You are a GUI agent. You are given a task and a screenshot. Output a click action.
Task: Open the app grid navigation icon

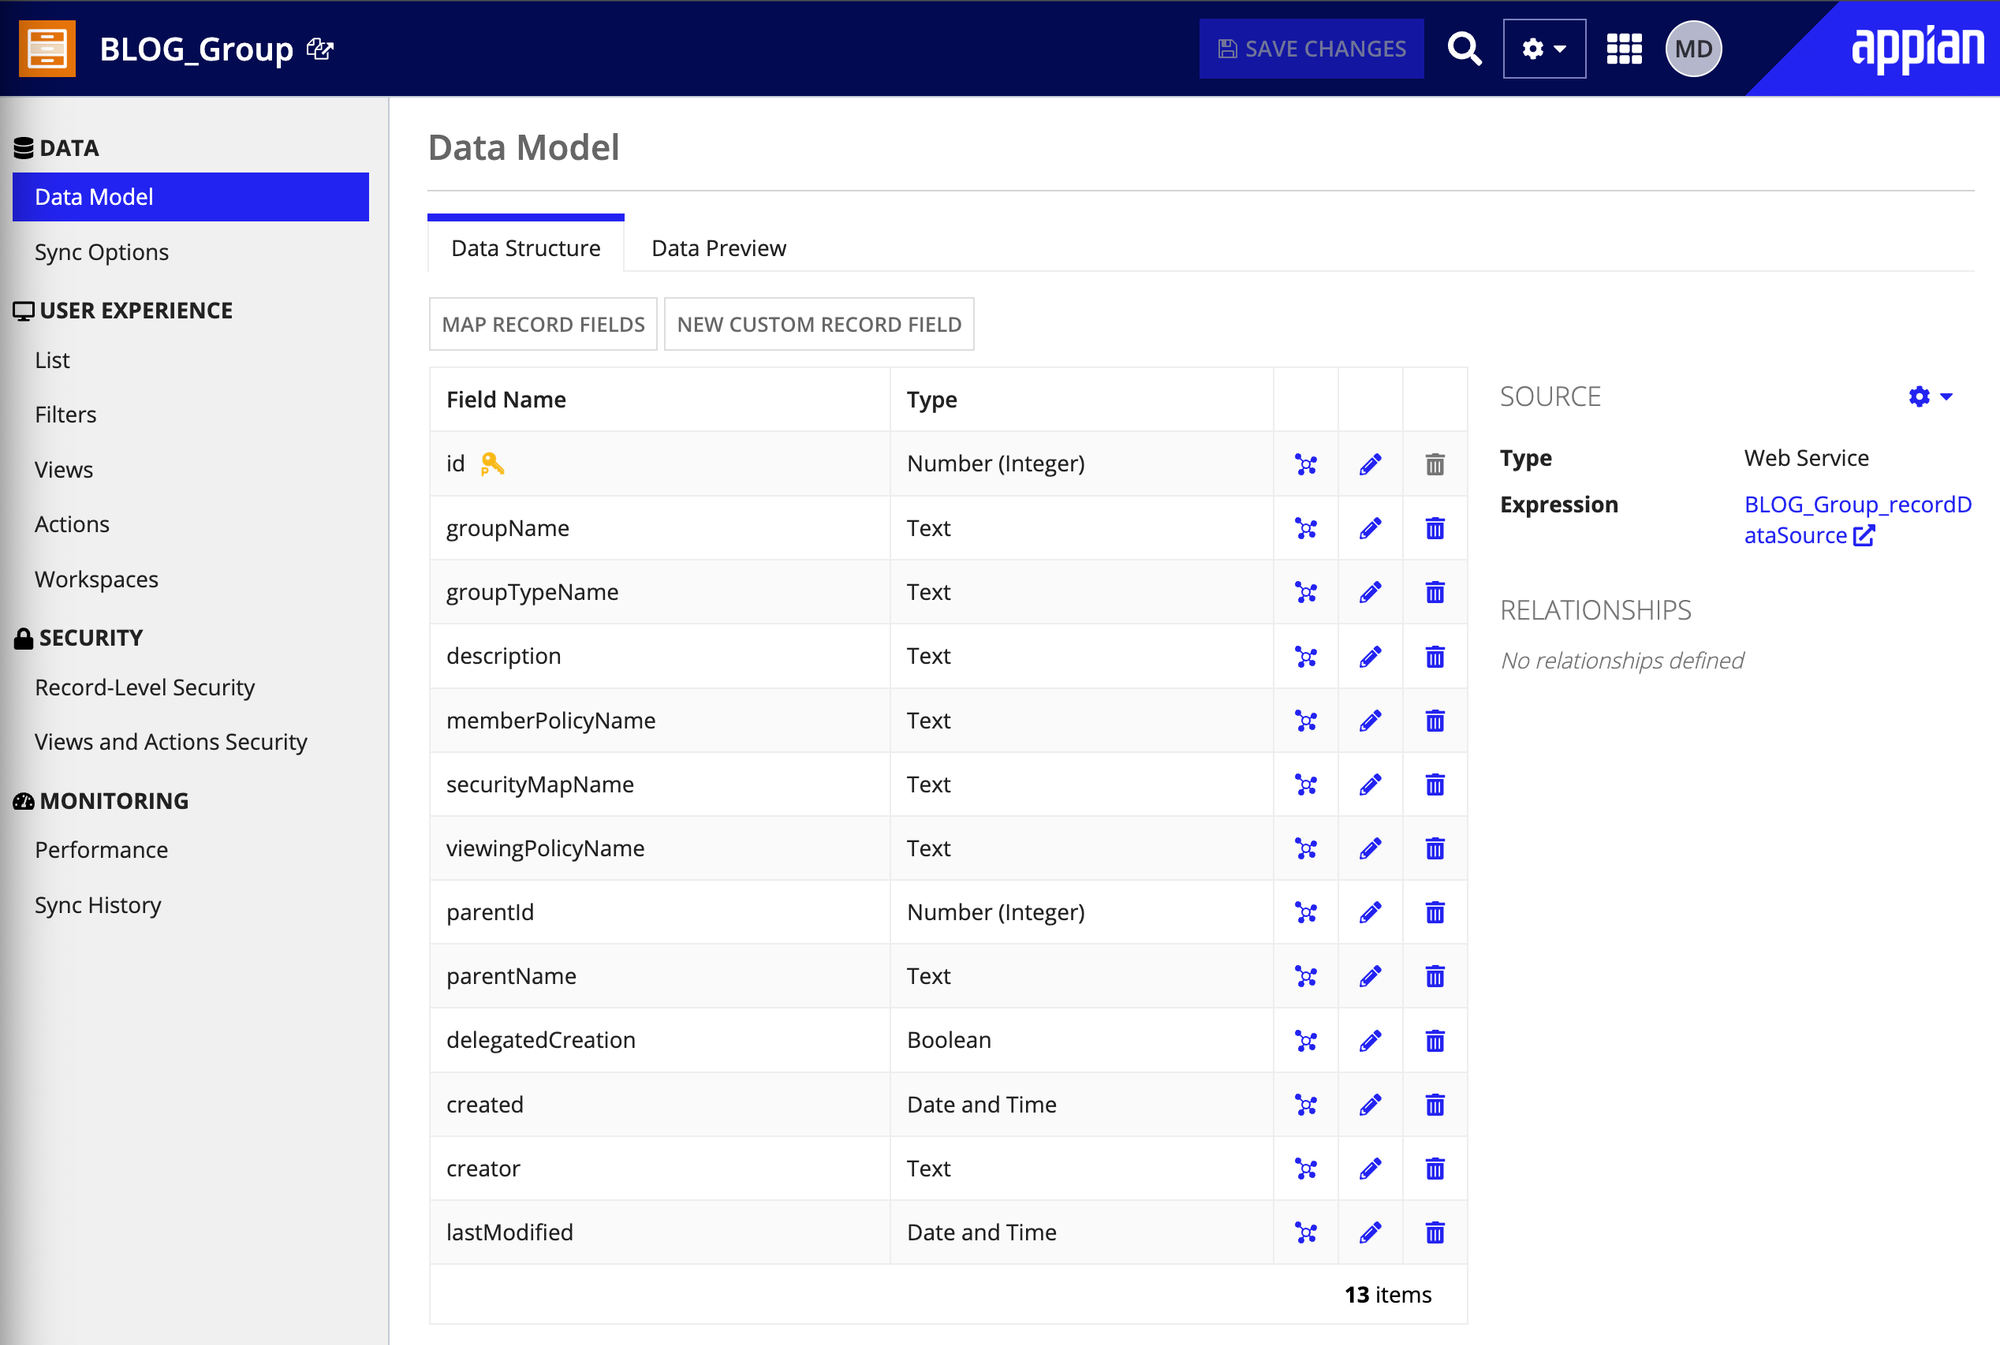(1624, 48)
